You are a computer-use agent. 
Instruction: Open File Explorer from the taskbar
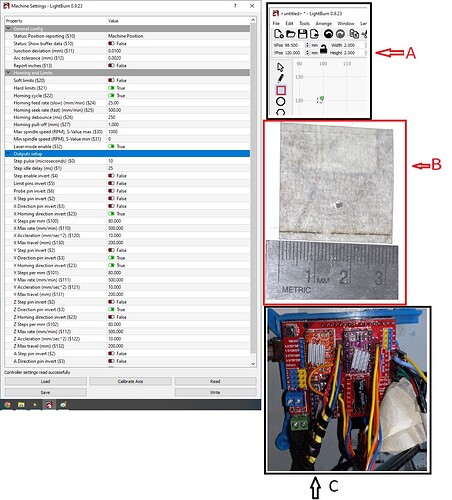point(21,405)
